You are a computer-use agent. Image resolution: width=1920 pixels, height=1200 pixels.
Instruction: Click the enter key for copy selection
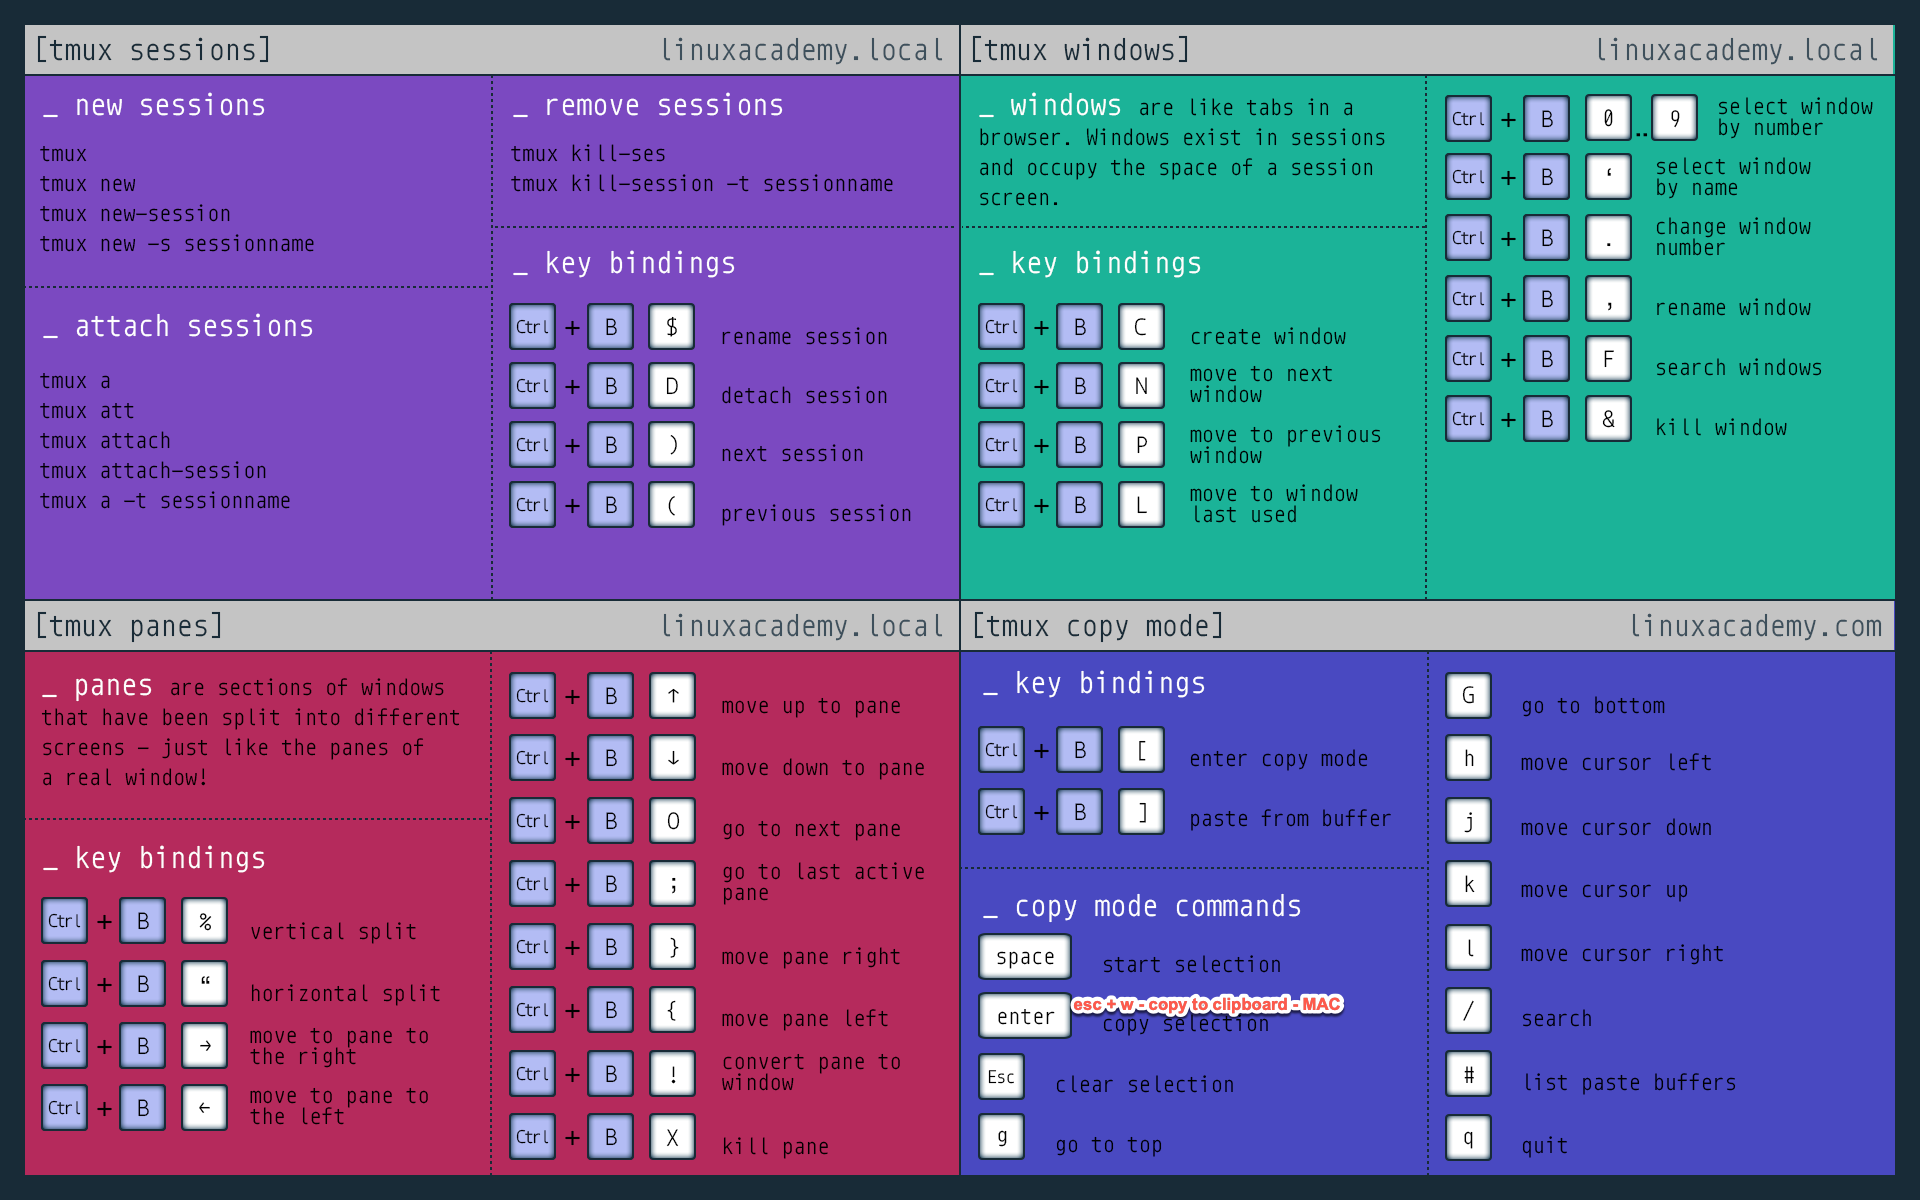point(1025,1016)
